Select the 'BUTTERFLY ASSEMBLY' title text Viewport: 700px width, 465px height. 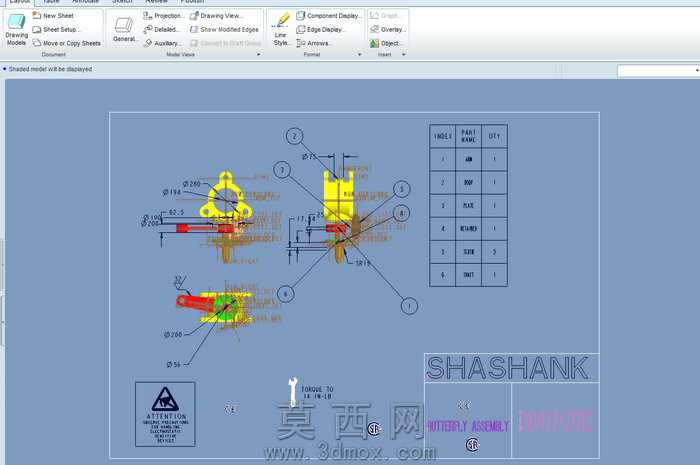click(467, 426)
